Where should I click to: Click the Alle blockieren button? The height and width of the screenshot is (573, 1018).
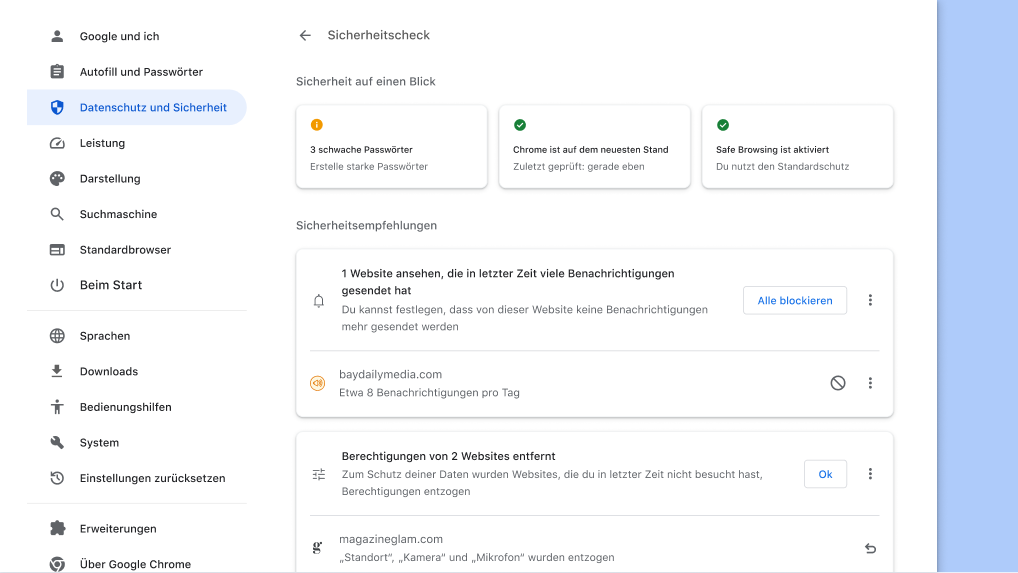click(x=795, y=300)
